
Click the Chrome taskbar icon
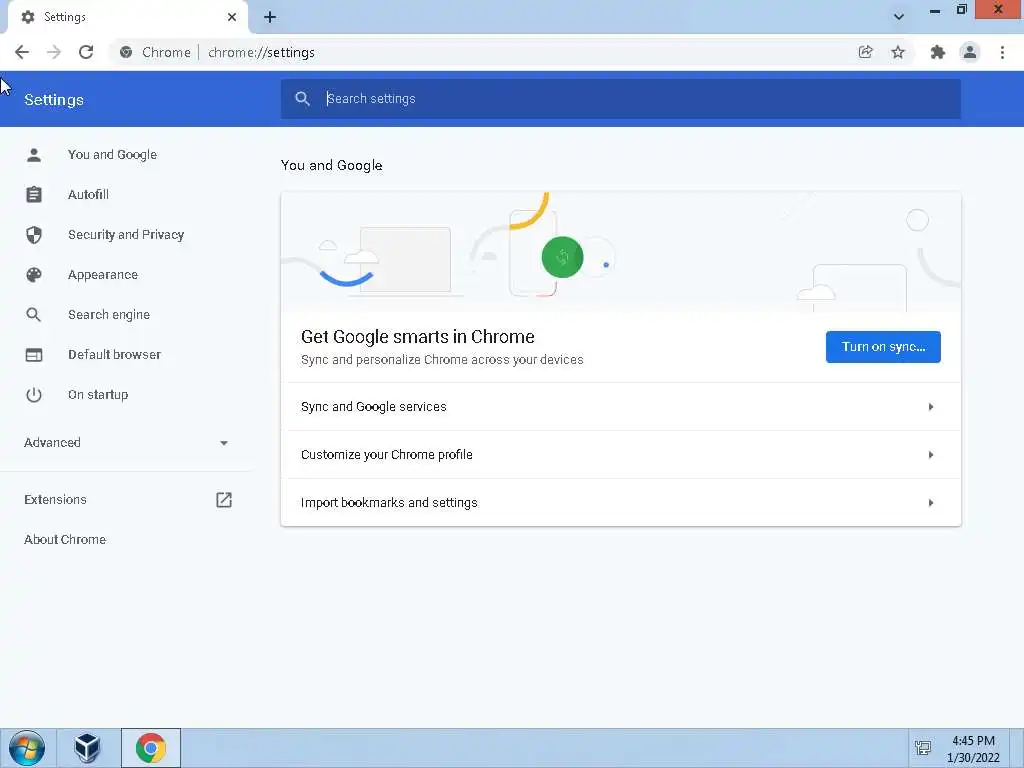click(x=151, y=748)
